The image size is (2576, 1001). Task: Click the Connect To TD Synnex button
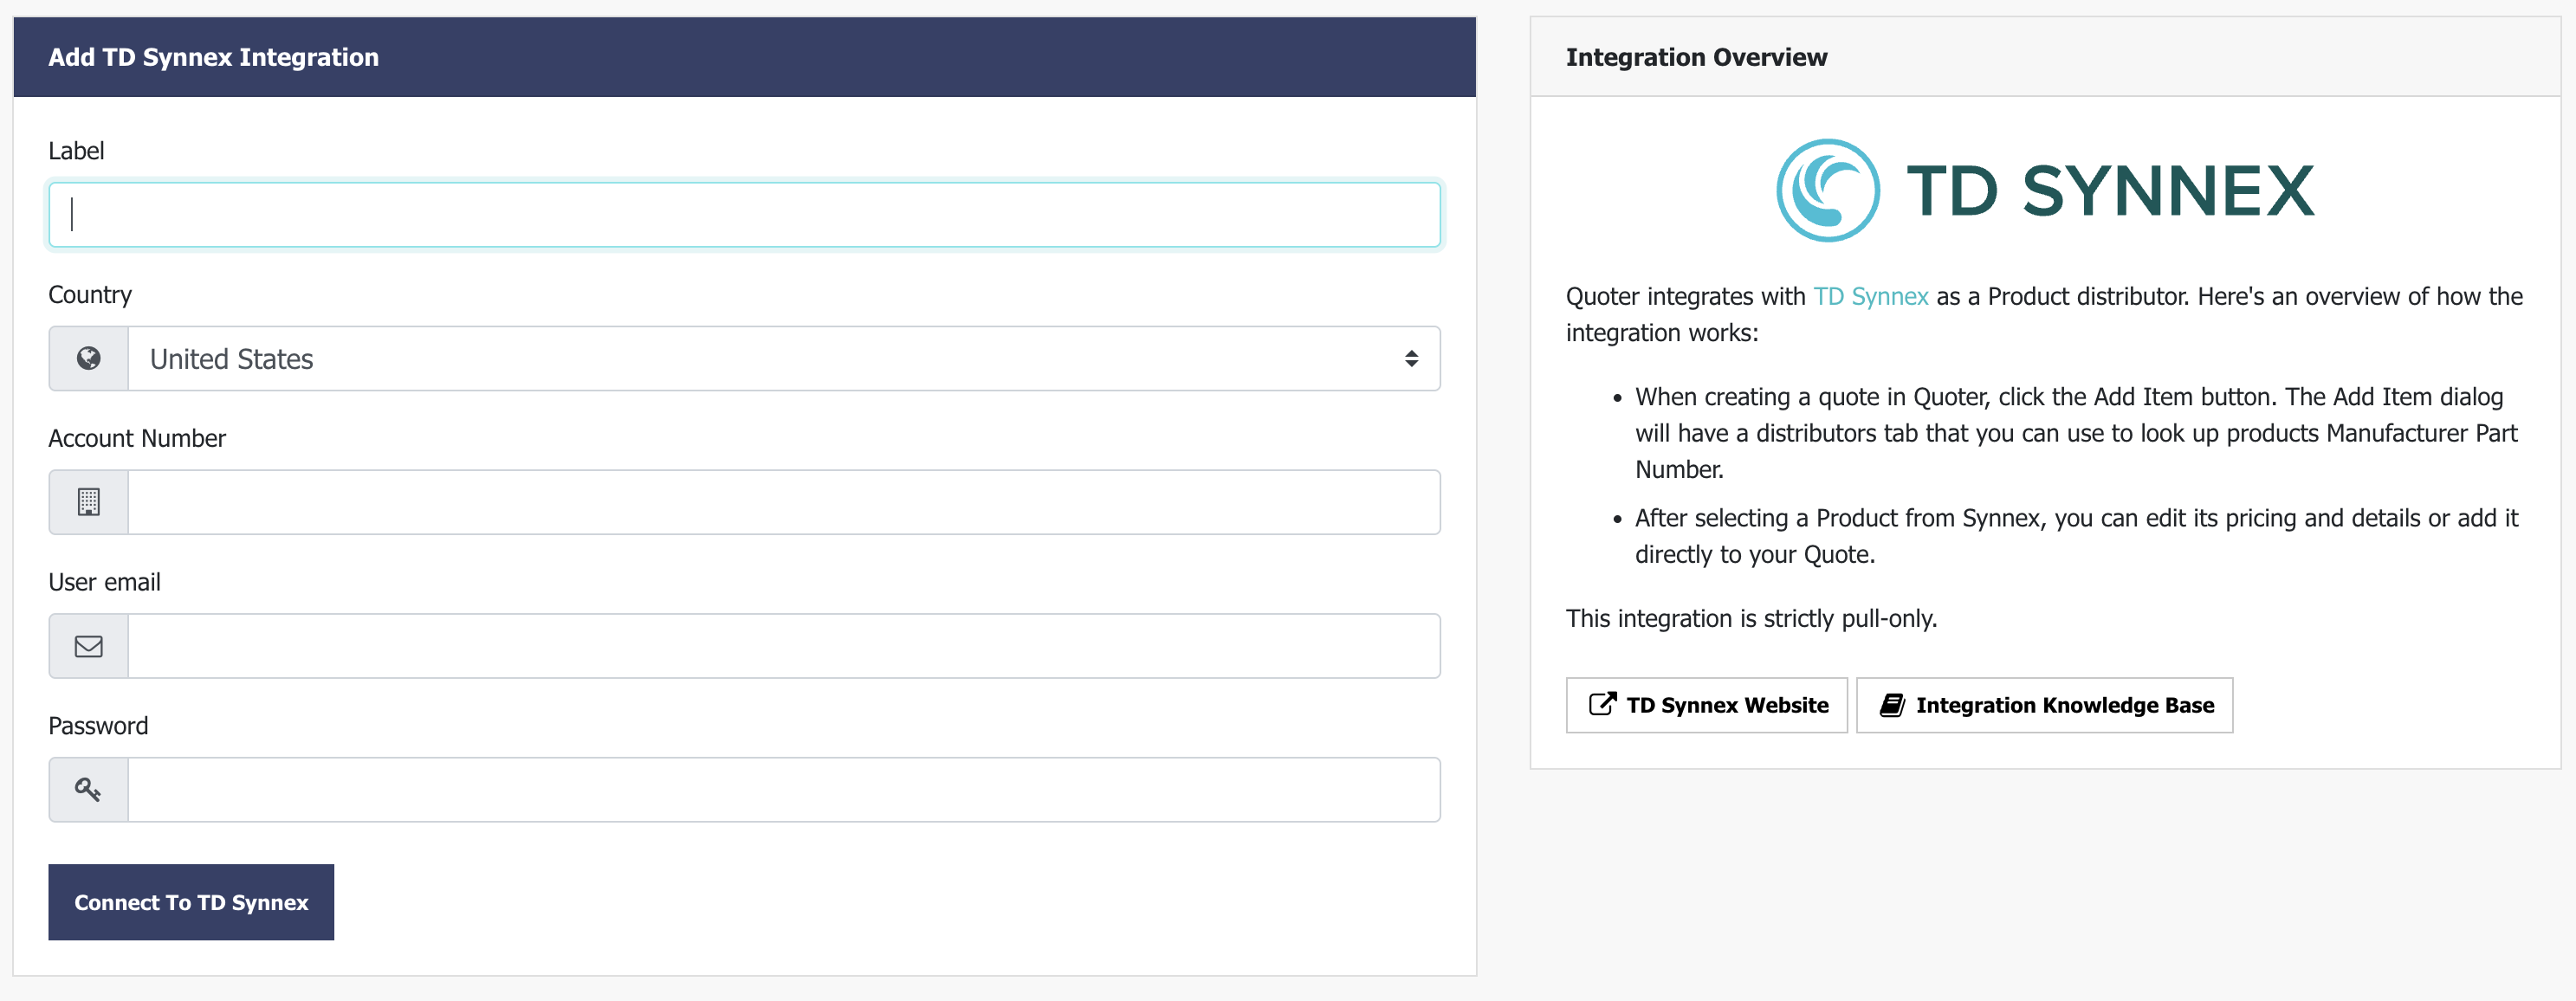[x=191, y=902]
